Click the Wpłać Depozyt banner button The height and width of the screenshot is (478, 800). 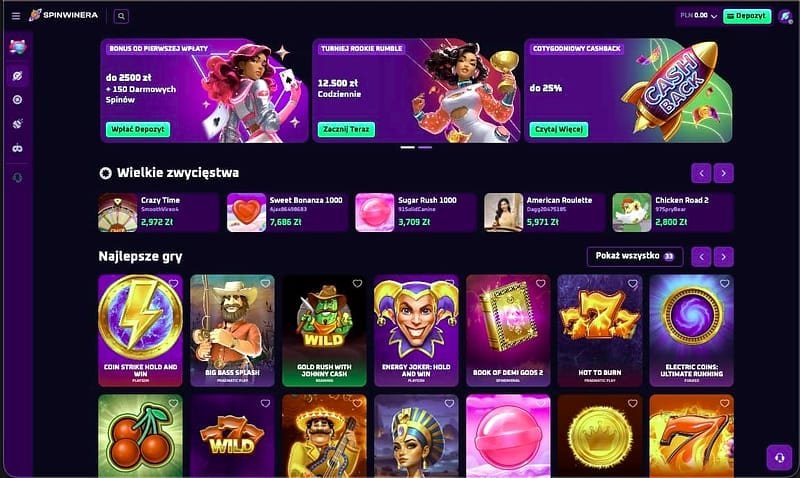(138, 129)
